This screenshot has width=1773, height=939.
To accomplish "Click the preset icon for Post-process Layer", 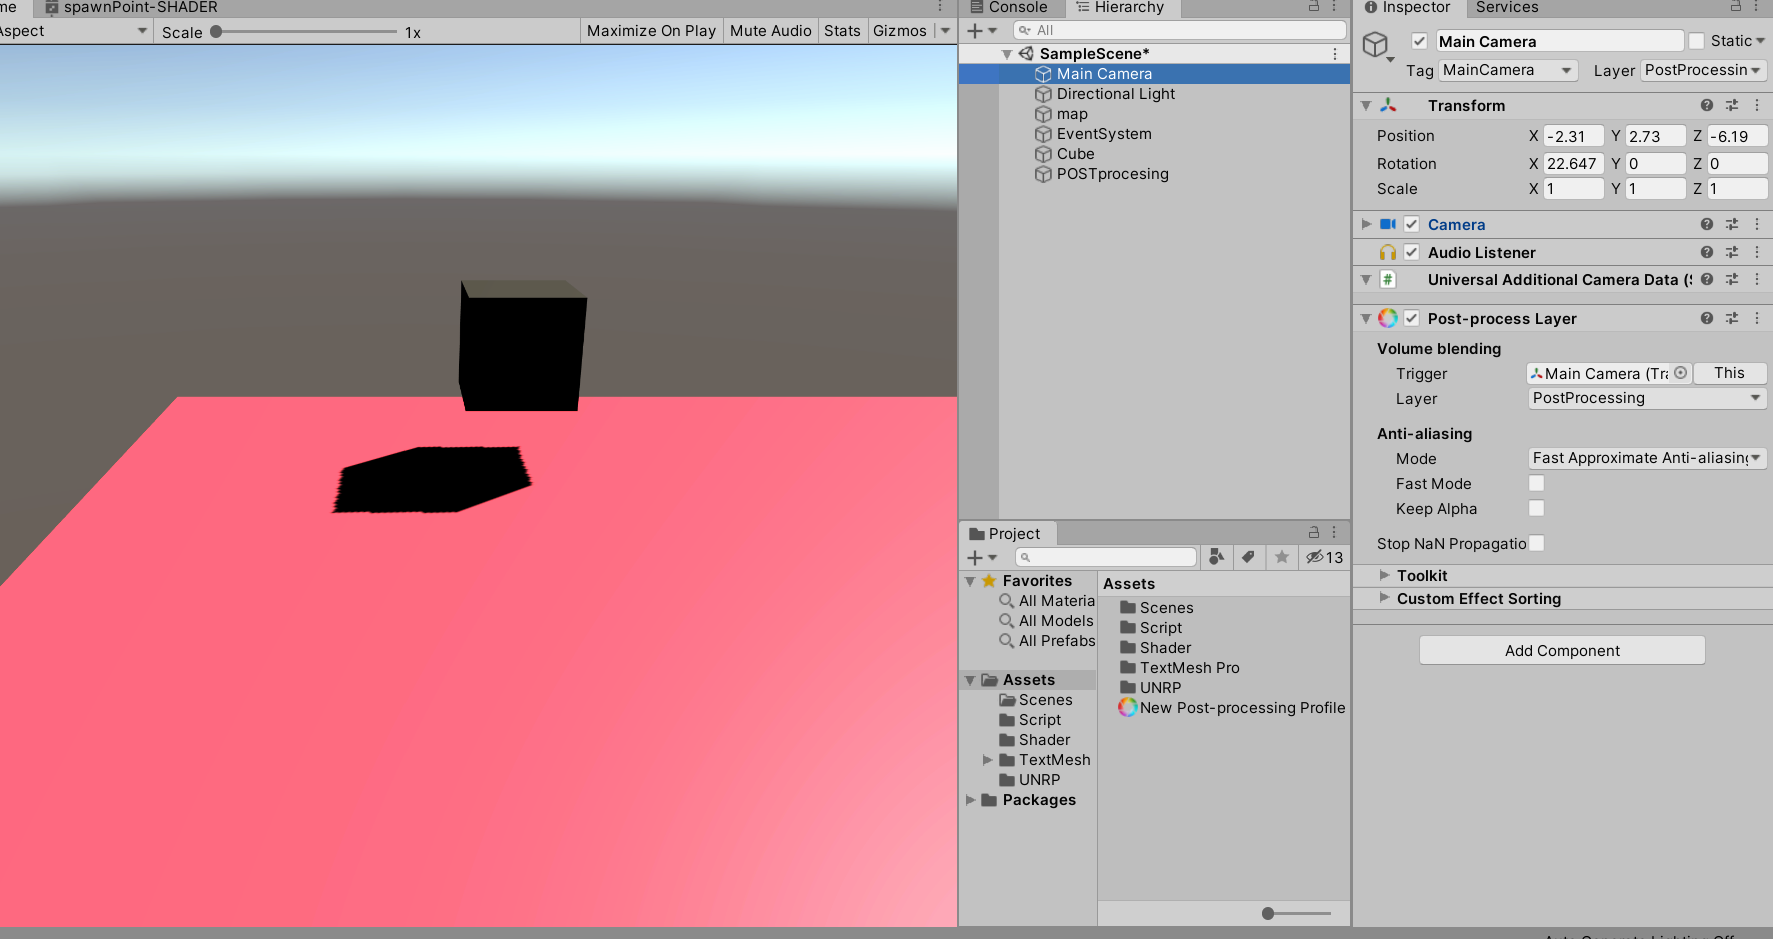I will pyautogui.click(x=1732, y=318).
